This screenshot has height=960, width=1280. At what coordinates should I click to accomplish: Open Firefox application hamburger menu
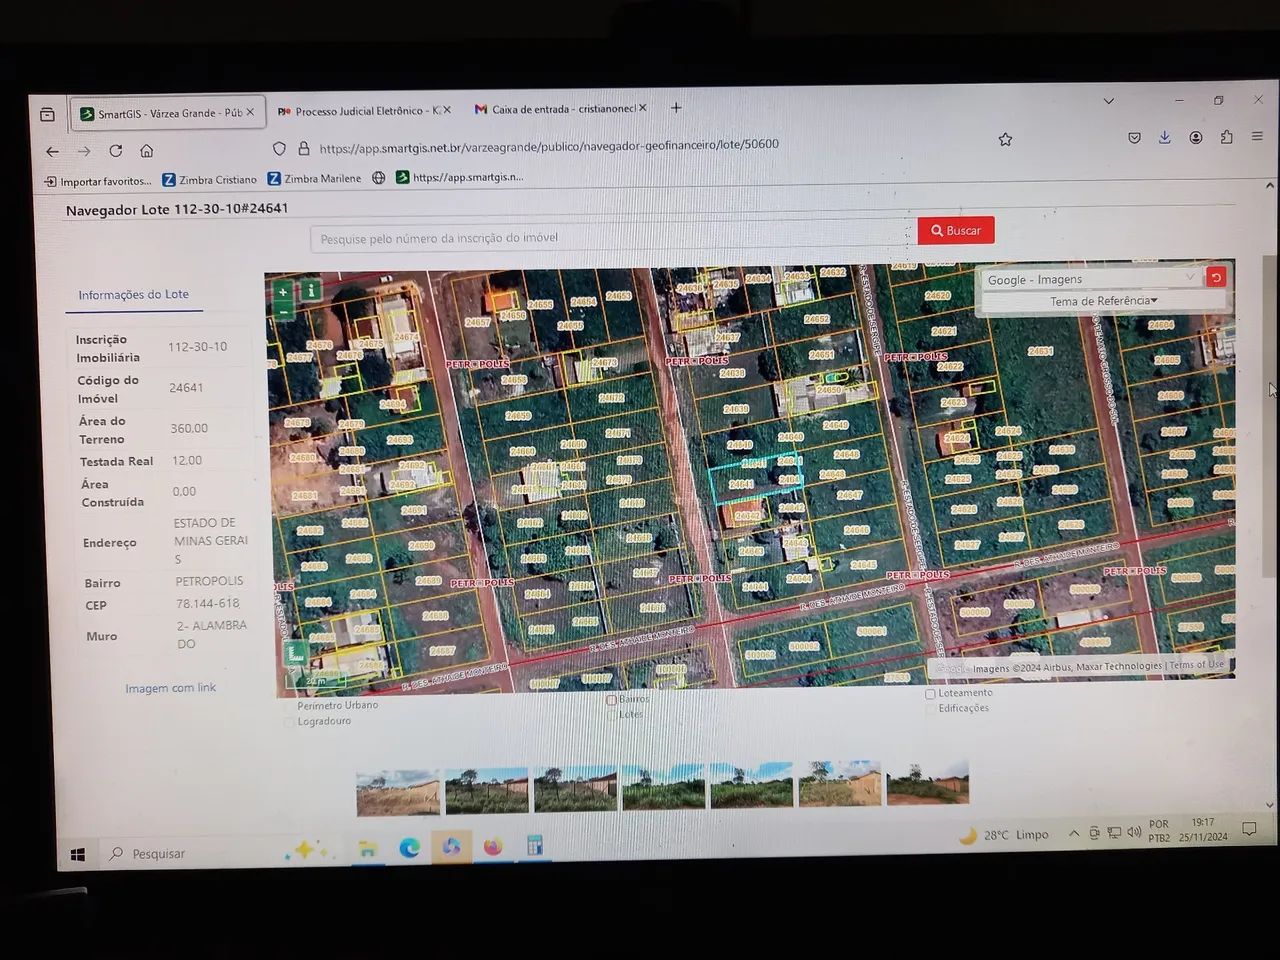(1257, 137)
